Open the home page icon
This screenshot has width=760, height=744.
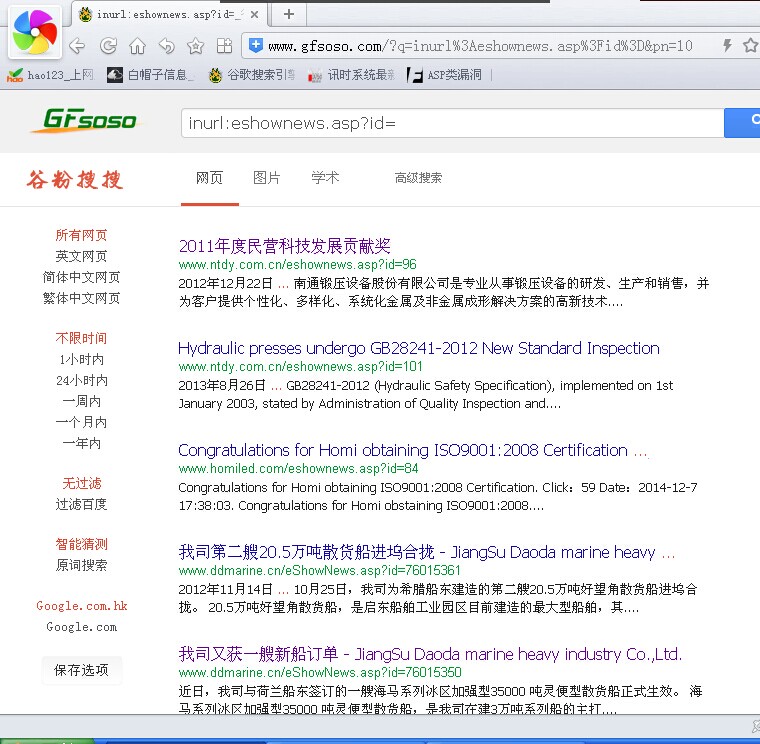[x=137, y=46]
